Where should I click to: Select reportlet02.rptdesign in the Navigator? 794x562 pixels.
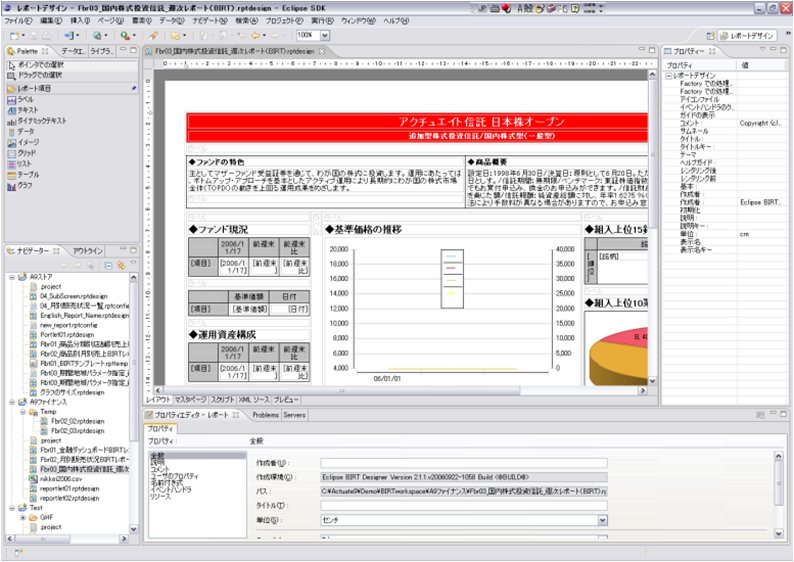[69, 498]
